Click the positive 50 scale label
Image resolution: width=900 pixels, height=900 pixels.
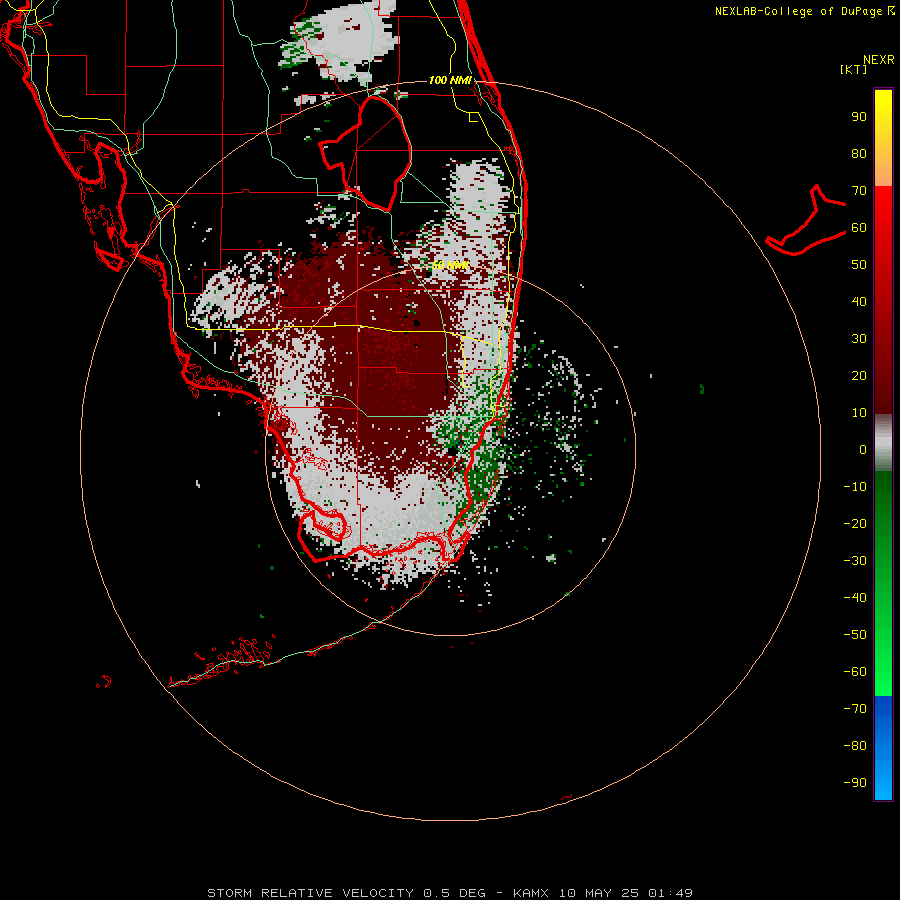click(859, 265)
